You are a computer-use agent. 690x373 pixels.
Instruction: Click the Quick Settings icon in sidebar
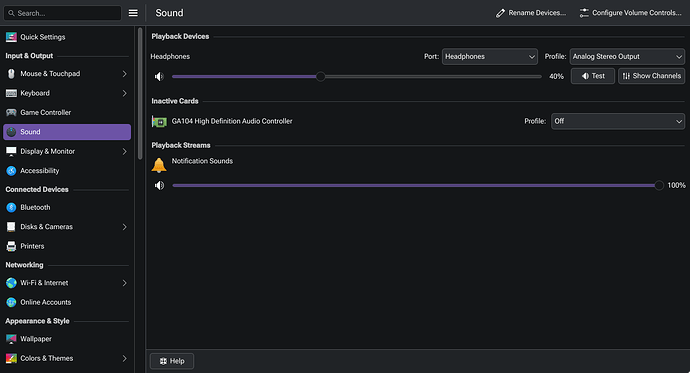click(x=11, y=37)
